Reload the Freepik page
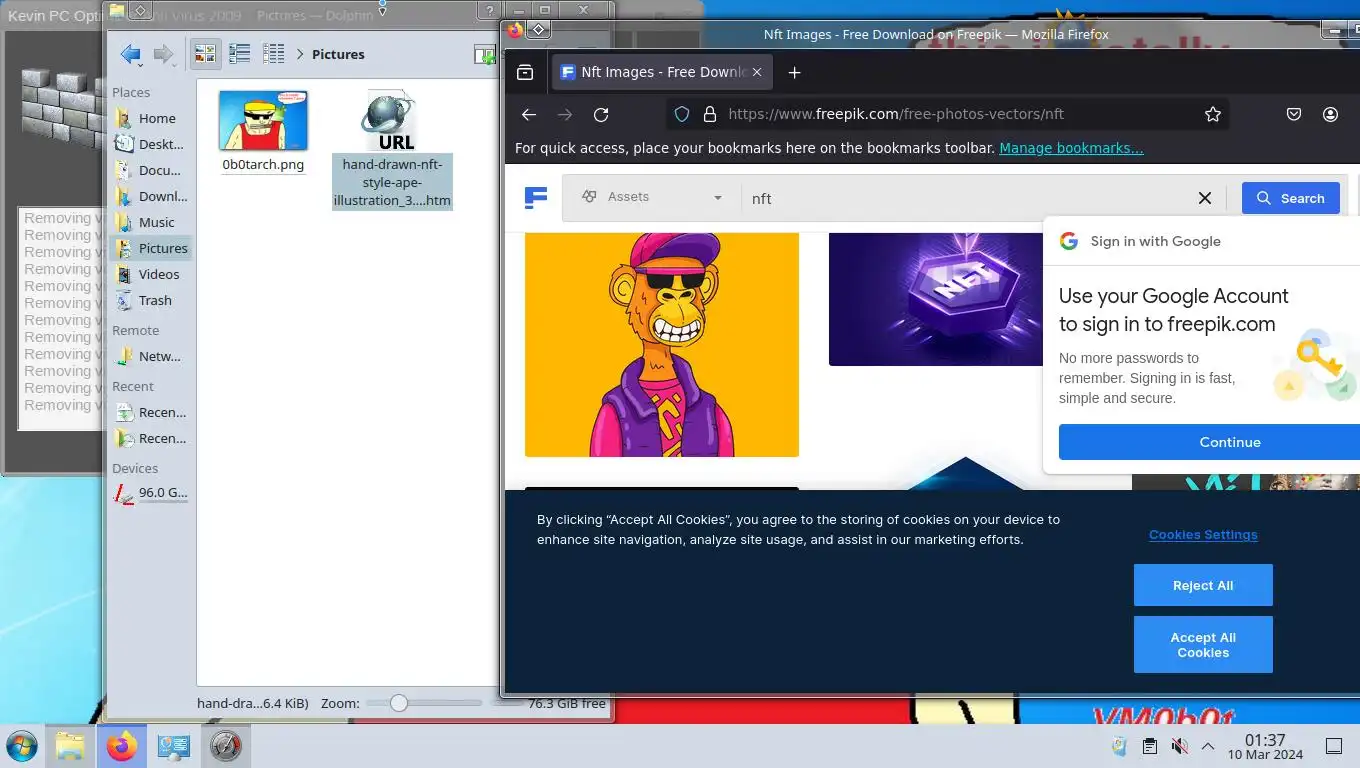1360x768 pixels. tap(601, 114)
